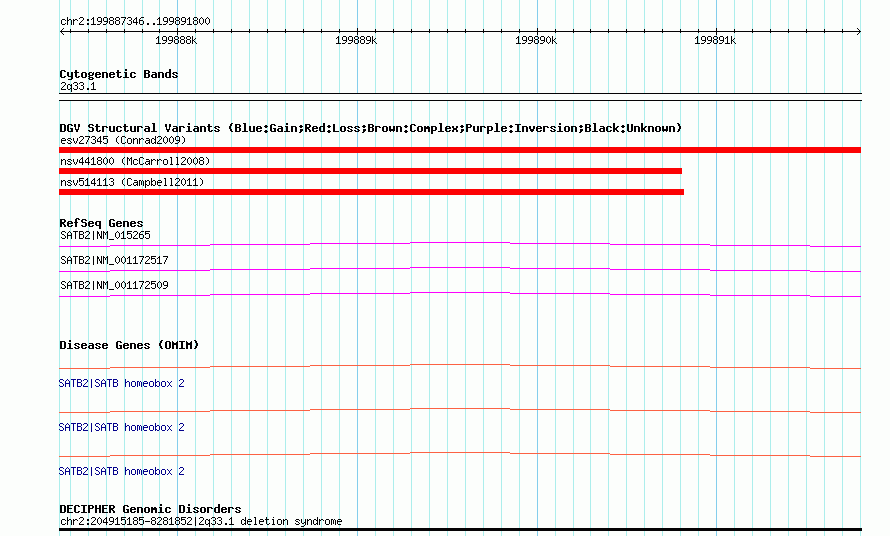The width and height of the screenshot is (890, 536).
Task: Click the 2q33.1 band label
Action: pyautogui.click(x=78, y=86)
